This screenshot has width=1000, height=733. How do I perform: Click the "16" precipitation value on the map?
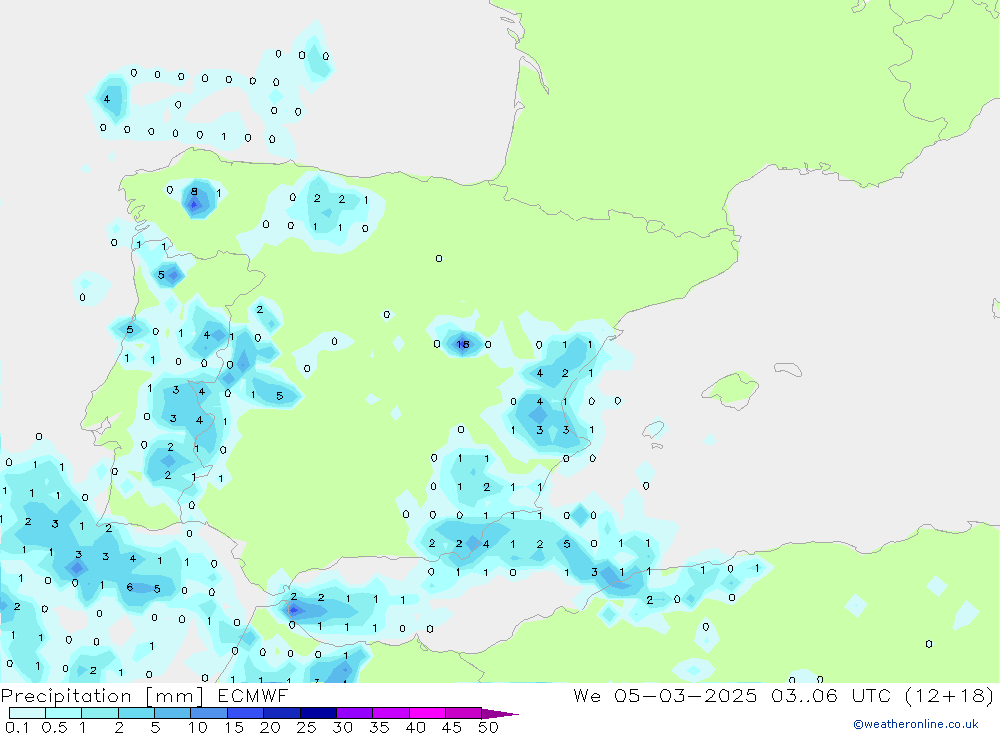[x=463, y=344]
